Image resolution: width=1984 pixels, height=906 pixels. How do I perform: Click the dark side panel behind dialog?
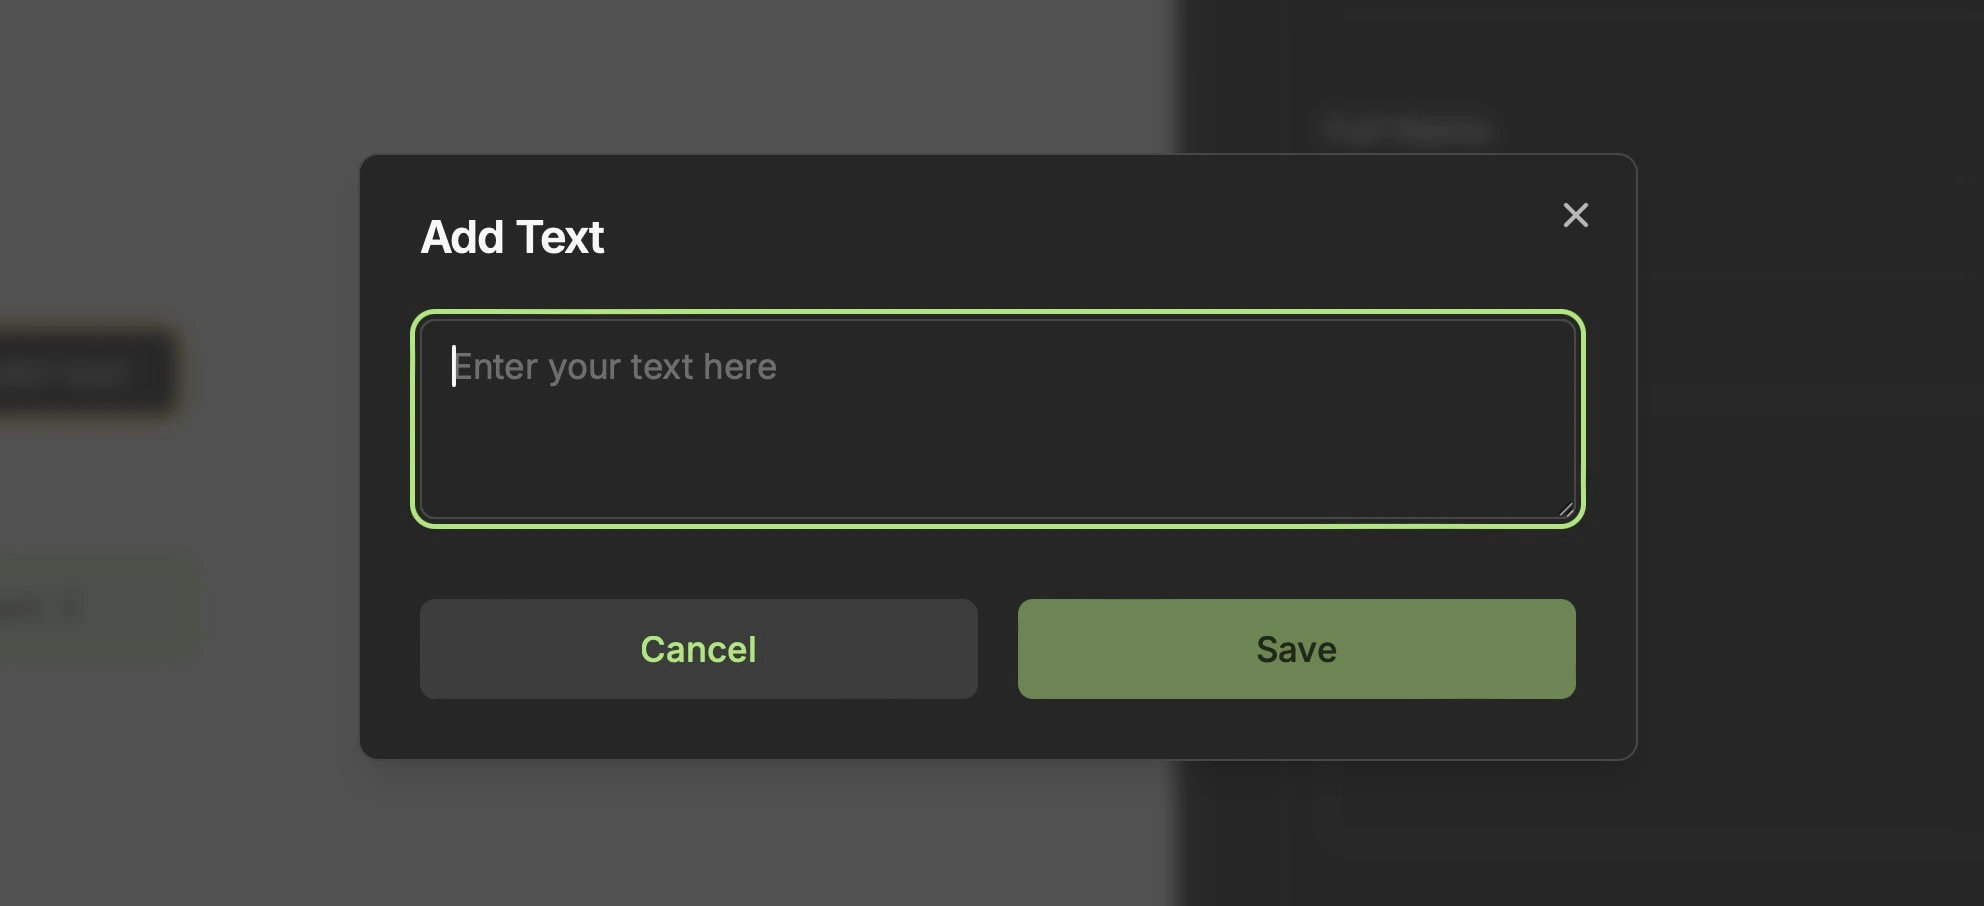click(x=1810, y=450)
